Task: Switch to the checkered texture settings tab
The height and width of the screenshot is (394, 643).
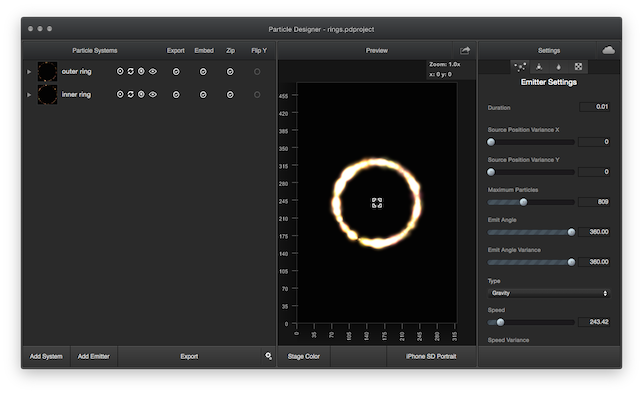Action: coord(578,66)
